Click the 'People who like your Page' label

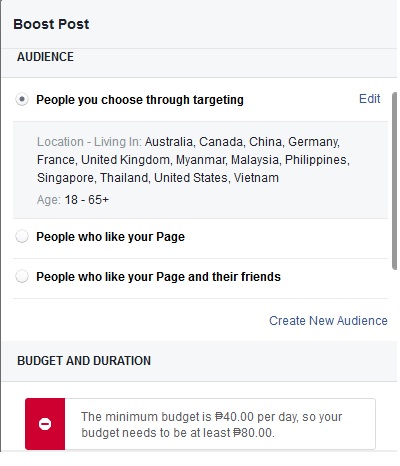[x=110, y=237]
